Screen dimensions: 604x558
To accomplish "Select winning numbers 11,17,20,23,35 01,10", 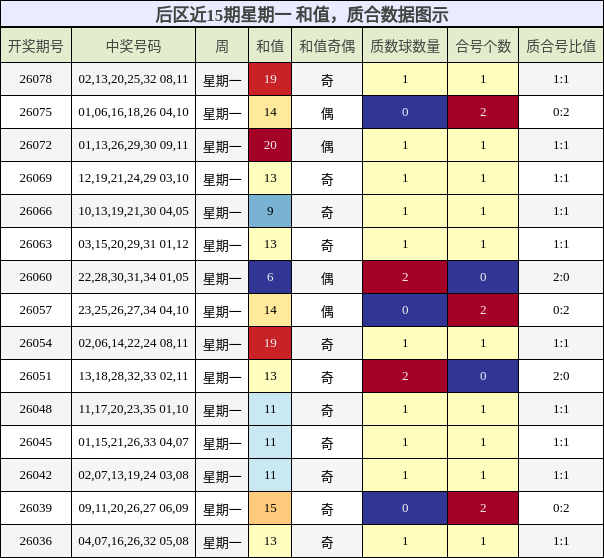I will [133, 409].
